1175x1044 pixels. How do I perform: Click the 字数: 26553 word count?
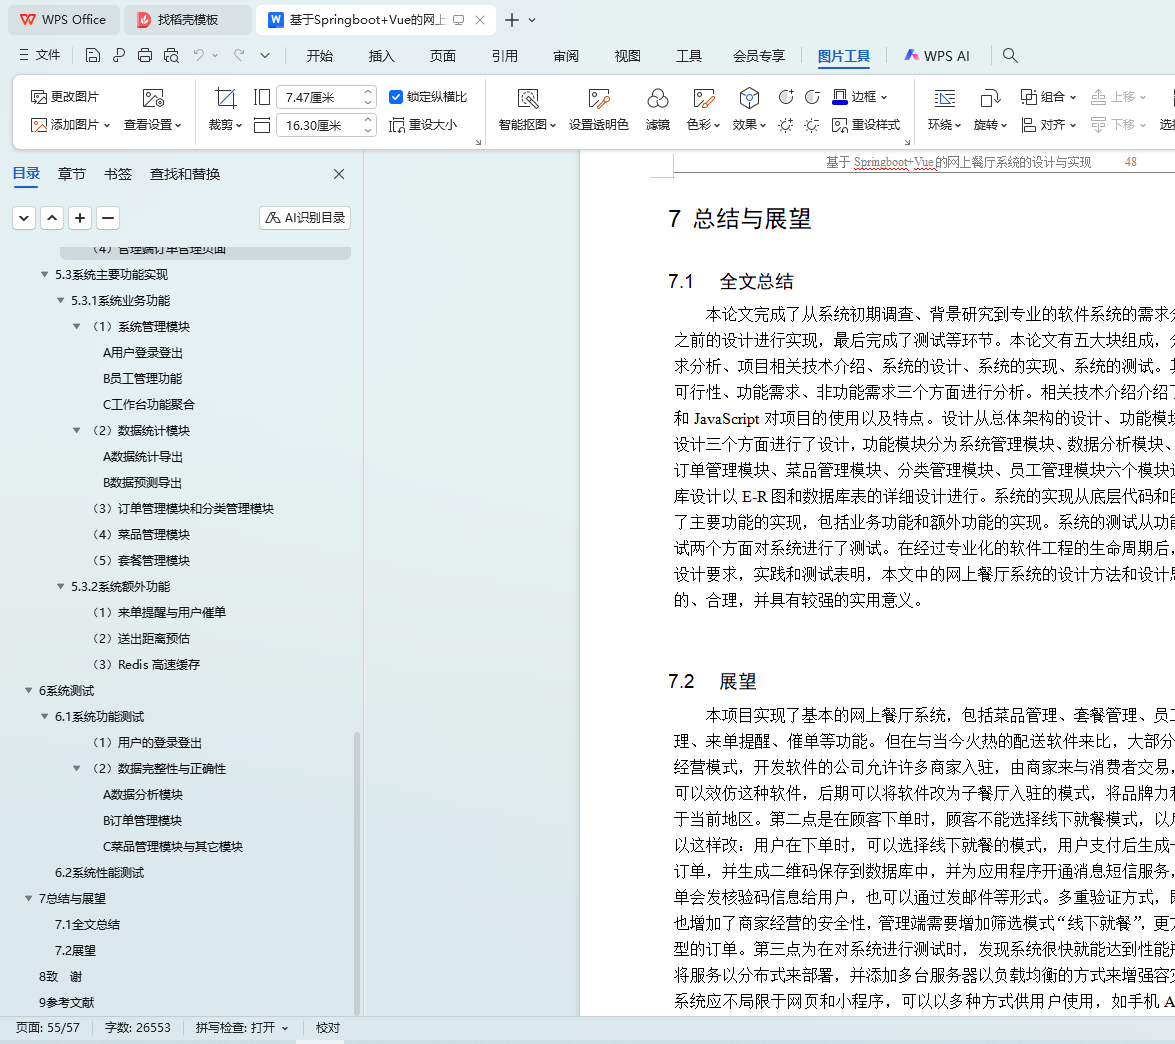click(137, 1028)
